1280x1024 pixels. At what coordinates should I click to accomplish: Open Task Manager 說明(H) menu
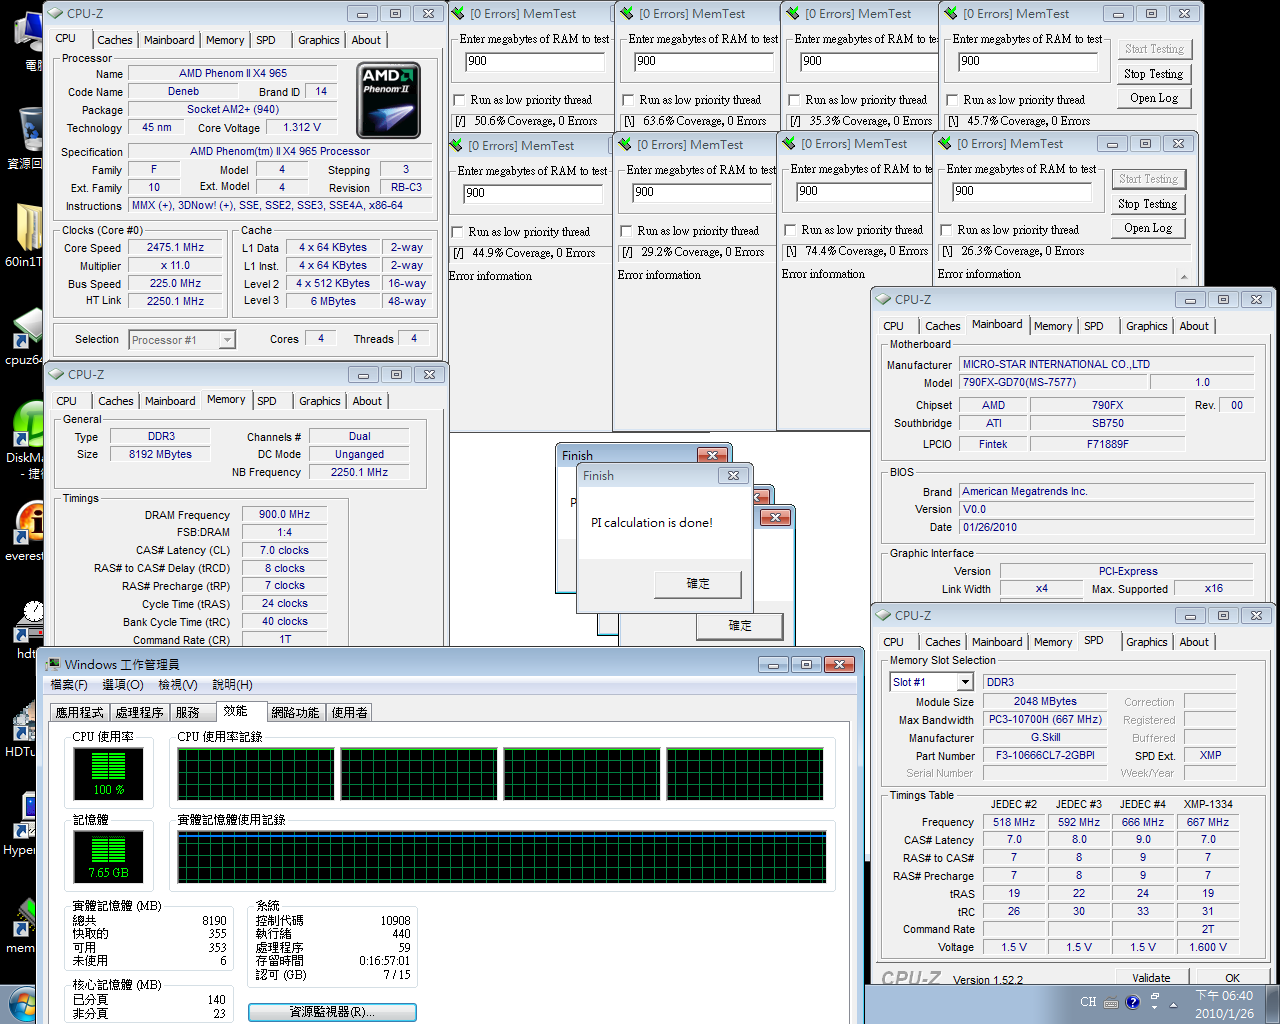232,685
